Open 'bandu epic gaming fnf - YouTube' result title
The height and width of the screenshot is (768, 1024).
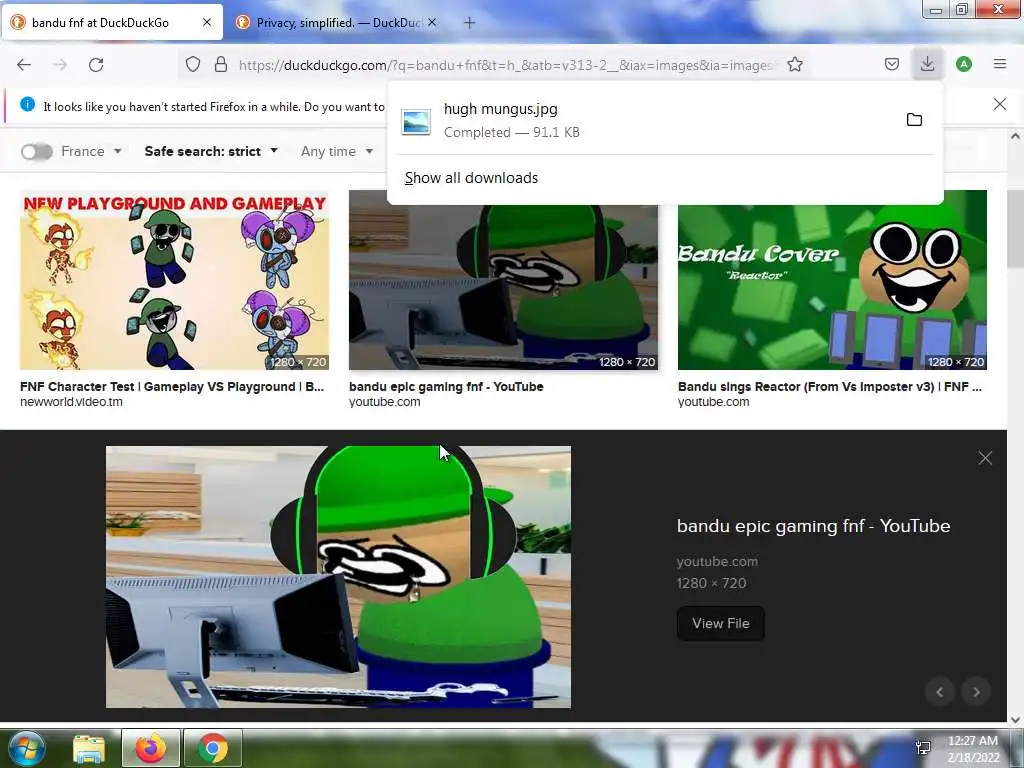(446, 387)
